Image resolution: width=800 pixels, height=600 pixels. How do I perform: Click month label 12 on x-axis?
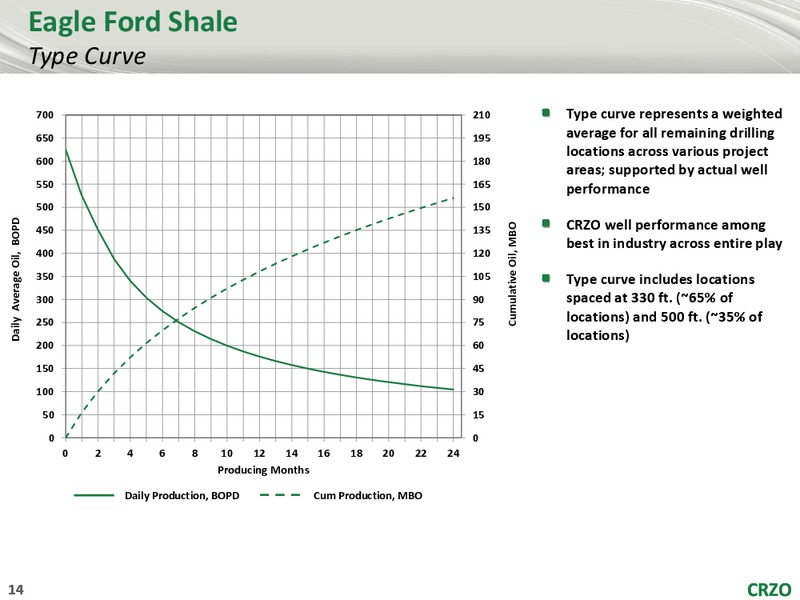click(259, 453)
